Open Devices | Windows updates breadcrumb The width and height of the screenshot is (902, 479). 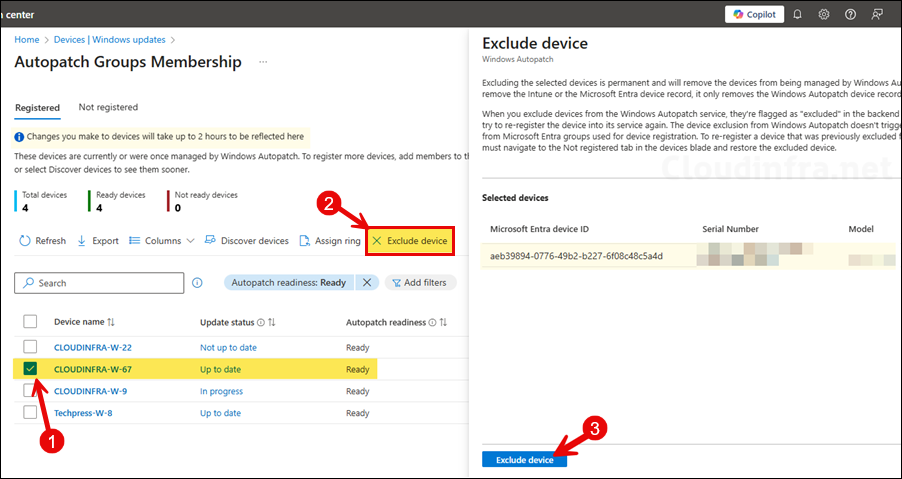tap(109, 40)
